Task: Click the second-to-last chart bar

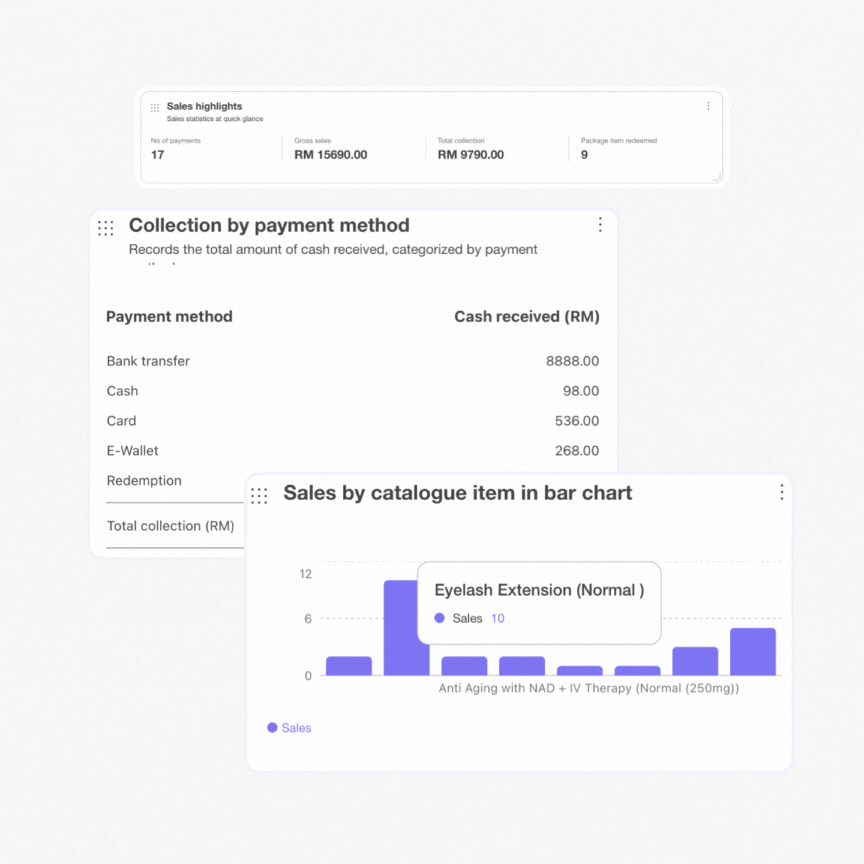Action: coord(695,661)
